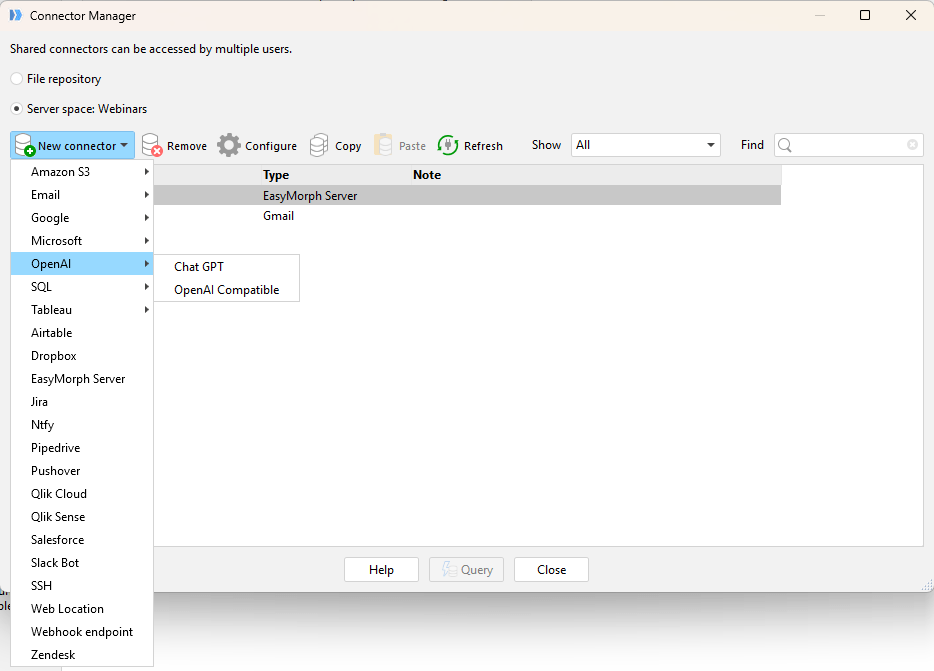Image resolution: width=934 pixels, height=671 pixels.
Task: Maximize the Connector Manager window
Action: coord(865,15)
